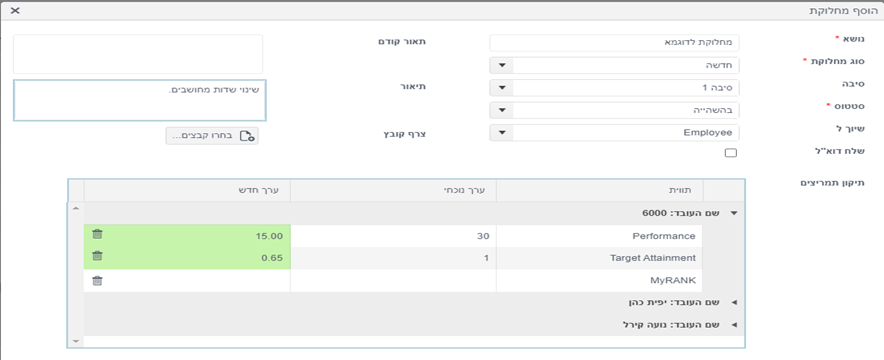The width and height of the screenshot is (884, 360).
Task: Click the בחרו קבצים file button
Action: click(212, 136)
